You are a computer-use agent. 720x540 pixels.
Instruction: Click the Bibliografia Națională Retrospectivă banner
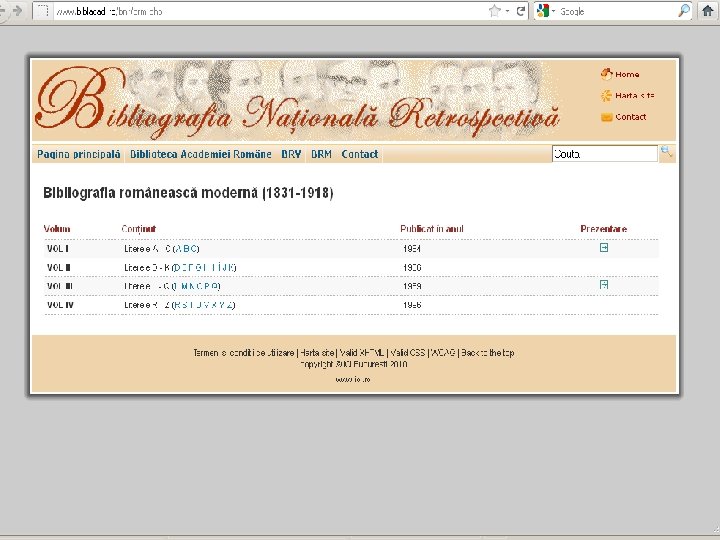click(298, 100)
